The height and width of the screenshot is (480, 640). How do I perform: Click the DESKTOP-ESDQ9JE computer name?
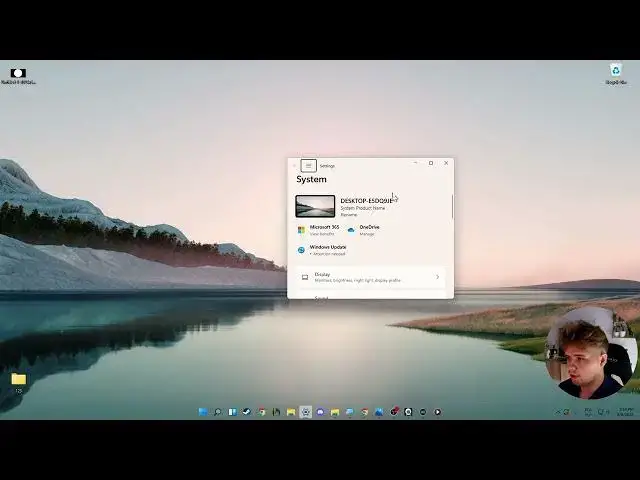click(x=367, y=201)
